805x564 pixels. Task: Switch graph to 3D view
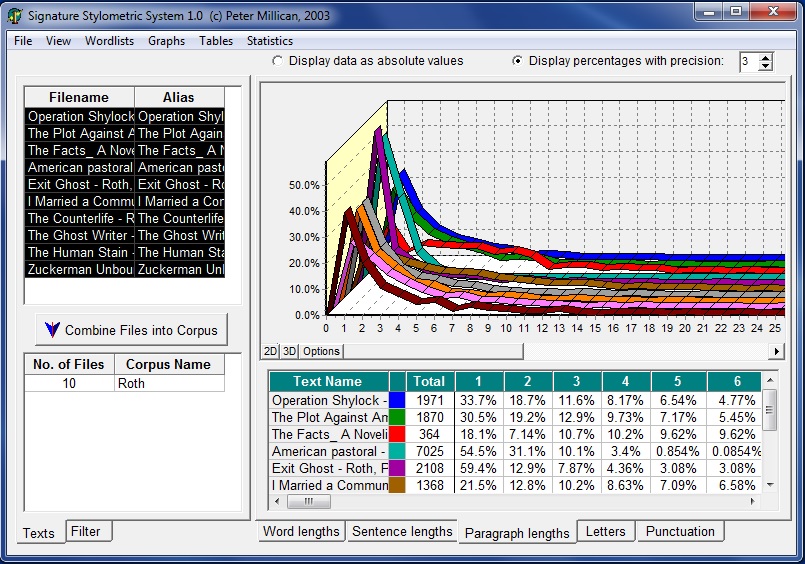click(x=290, y=352)
